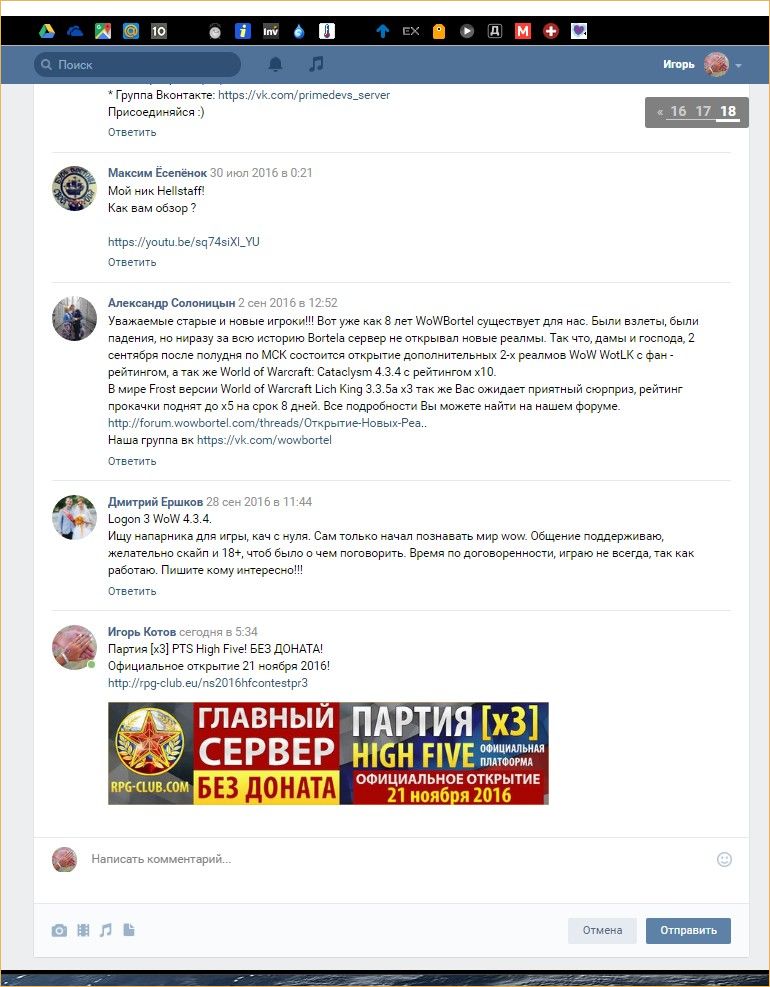Open the music note icon in header
The height and width of the screenshot is (987, 770).
(x=317, y=64)
